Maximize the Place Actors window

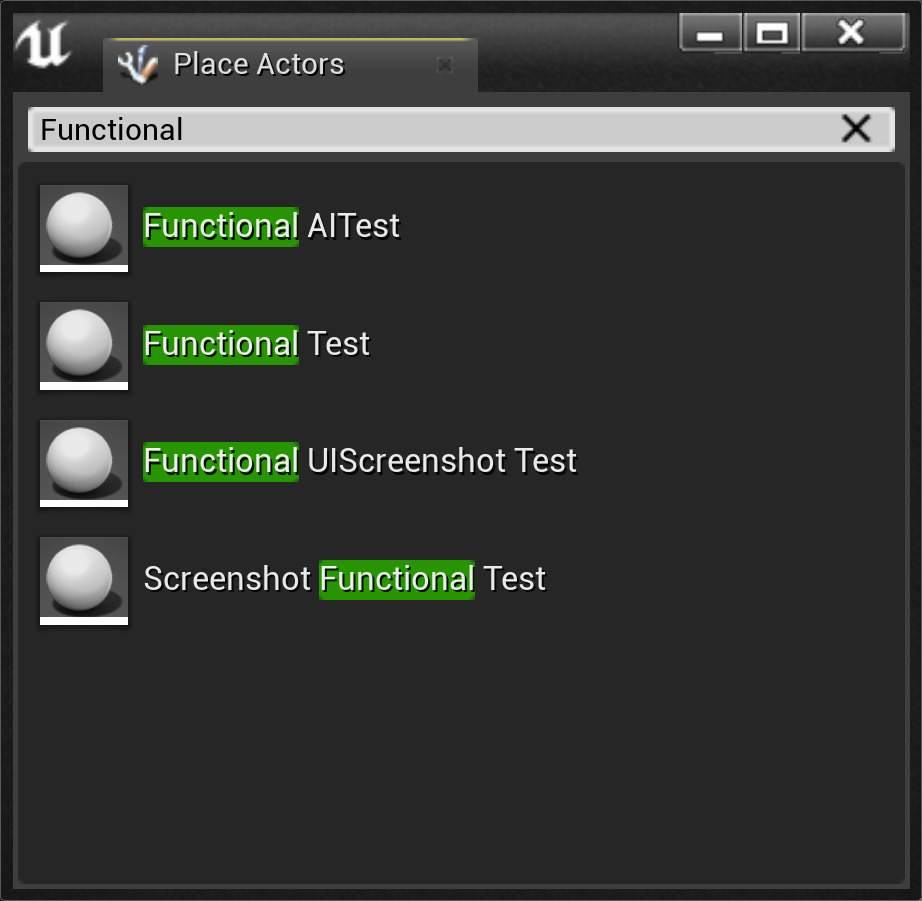pos(771,33)
